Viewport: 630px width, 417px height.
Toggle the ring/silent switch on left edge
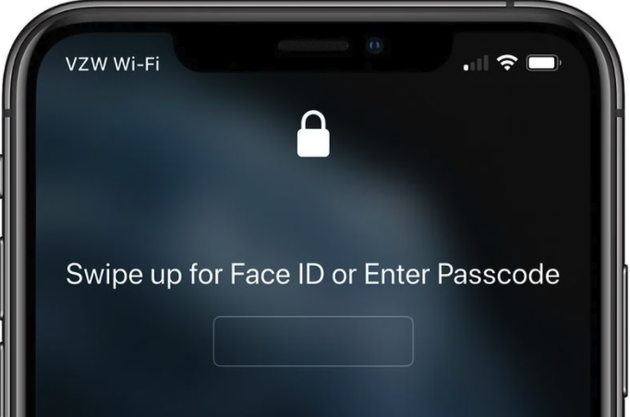coord(2,176)
